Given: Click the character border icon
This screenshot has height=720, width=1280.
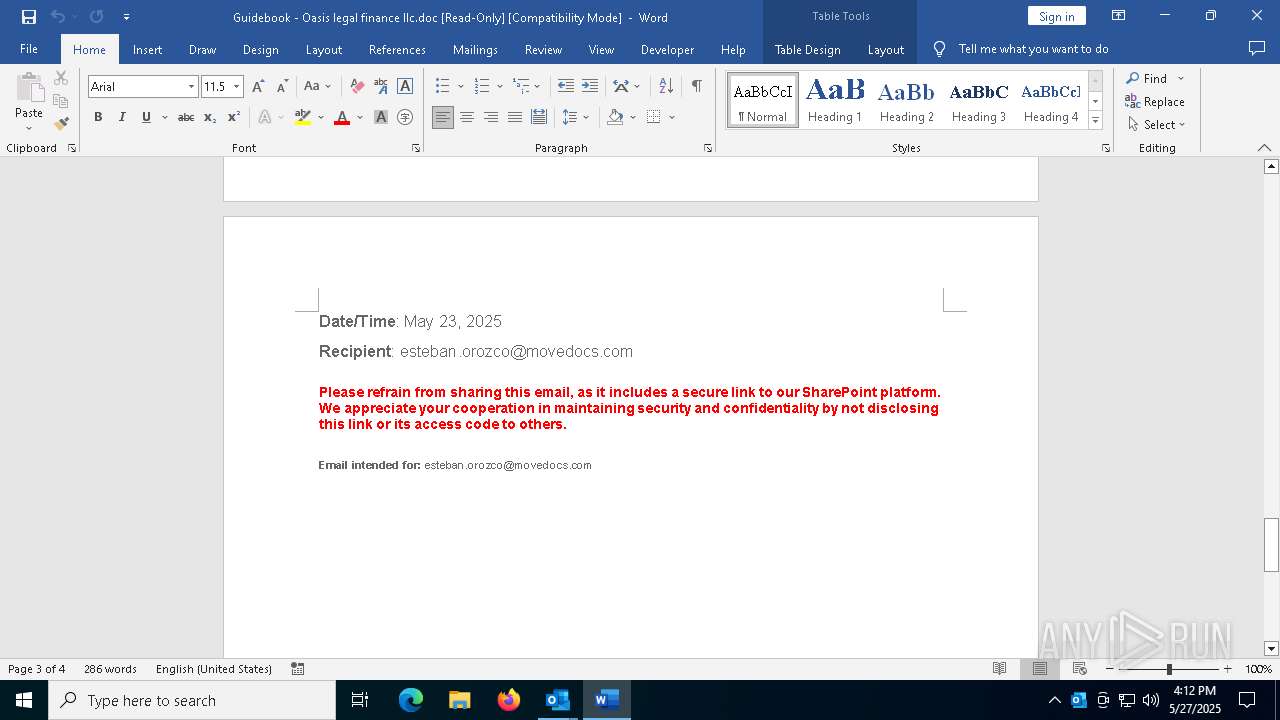Looking at the screenshot, I should [x=405, y=86].
